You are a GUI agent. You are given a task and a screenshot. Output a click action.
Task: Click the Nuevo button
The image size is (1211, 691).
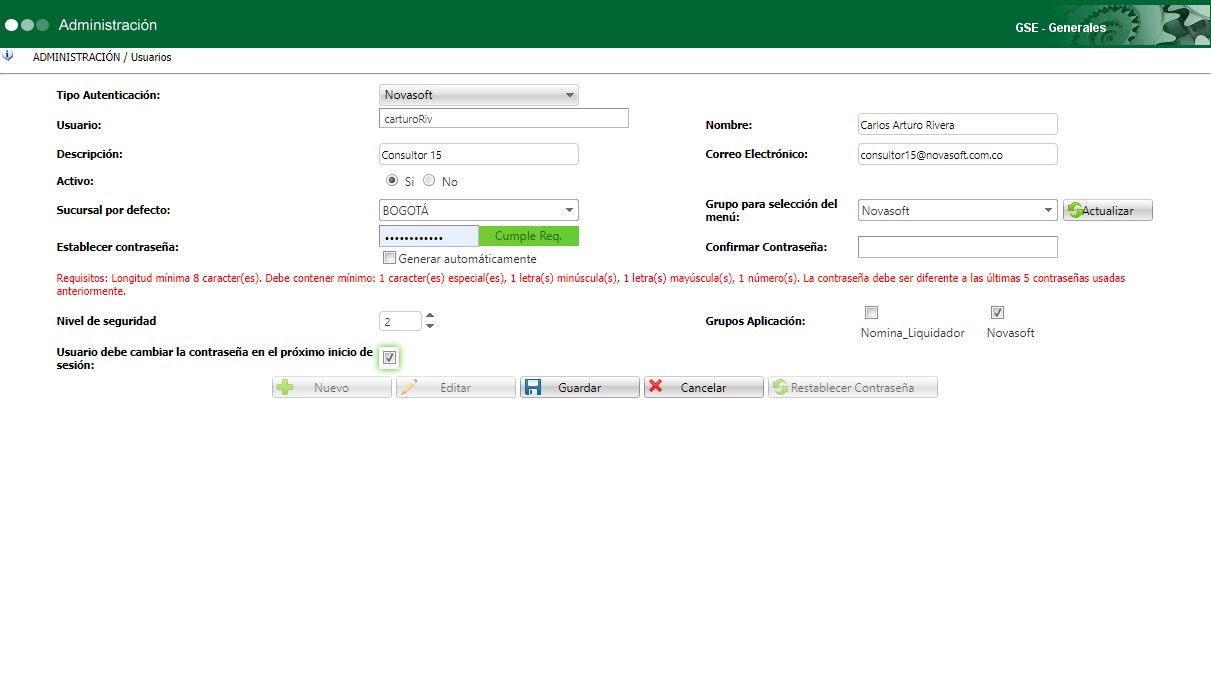pos(332,387)
